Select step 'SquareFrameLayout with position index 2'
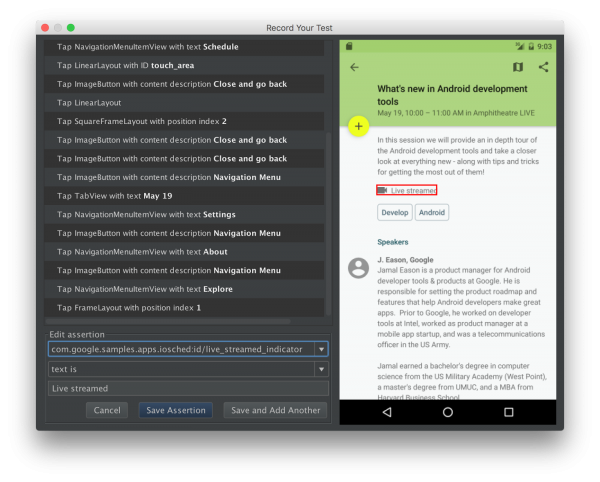The width and height of the screenshot is (600, 482). (x=184, y=121)
